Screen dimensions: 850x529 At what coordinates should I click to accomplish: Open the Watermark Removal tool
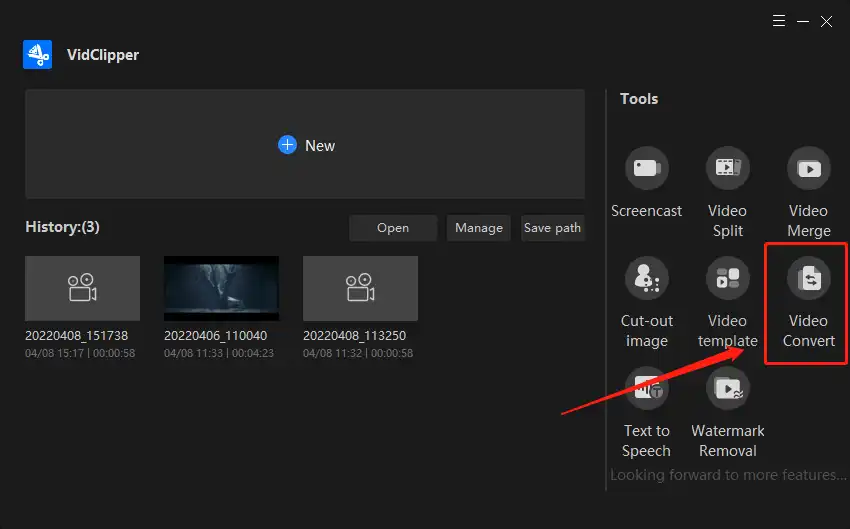[727, 388]
